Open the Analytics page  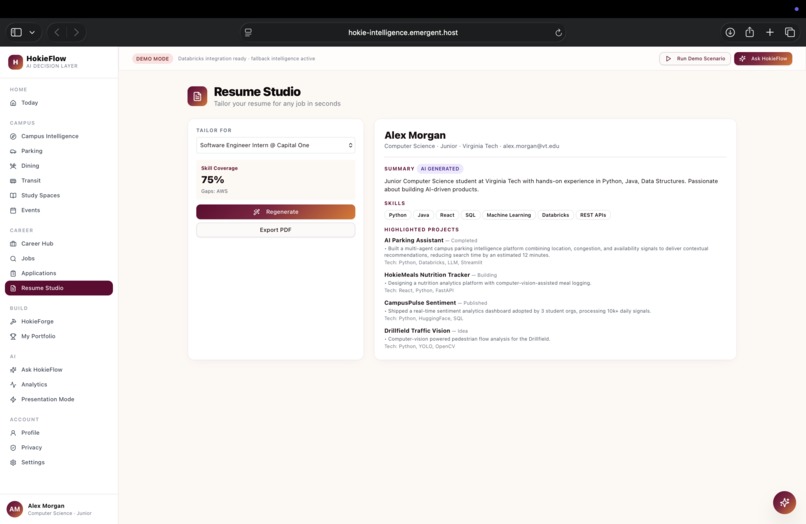click(59, 385)
